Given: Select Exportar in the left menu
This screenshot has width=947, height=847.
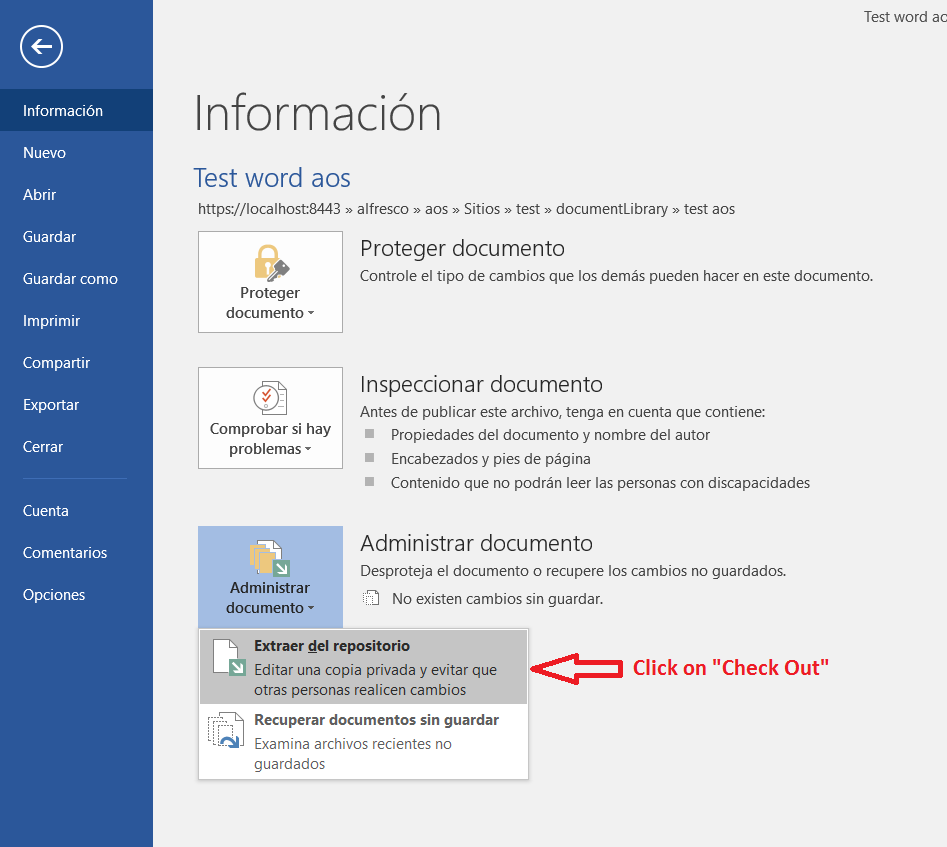Looking at the screenshot, I should (51, 405).
